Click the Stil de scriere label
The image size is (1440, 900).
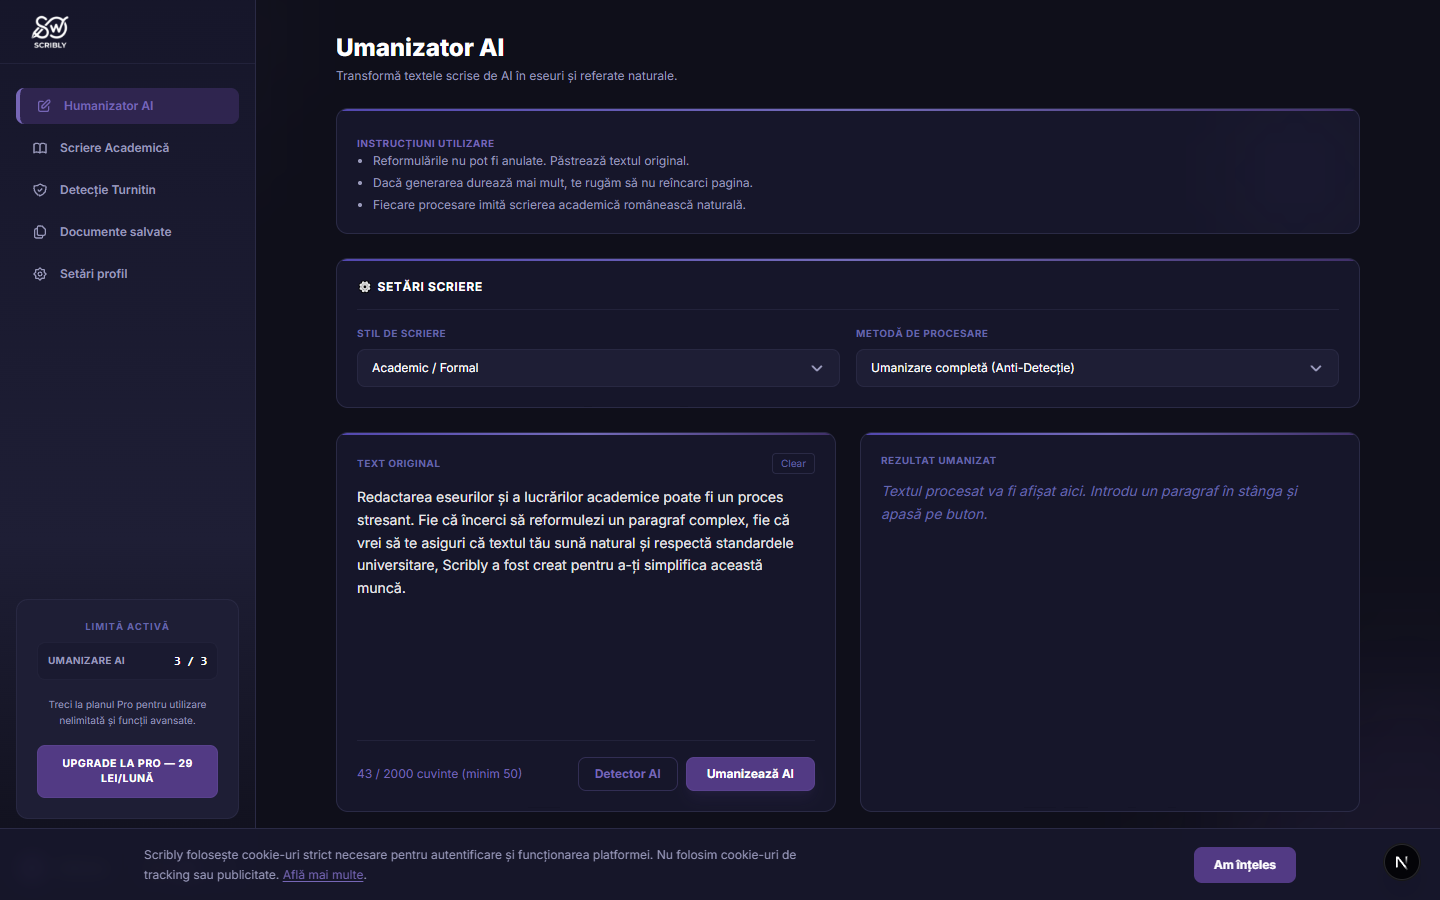(402, 334)
